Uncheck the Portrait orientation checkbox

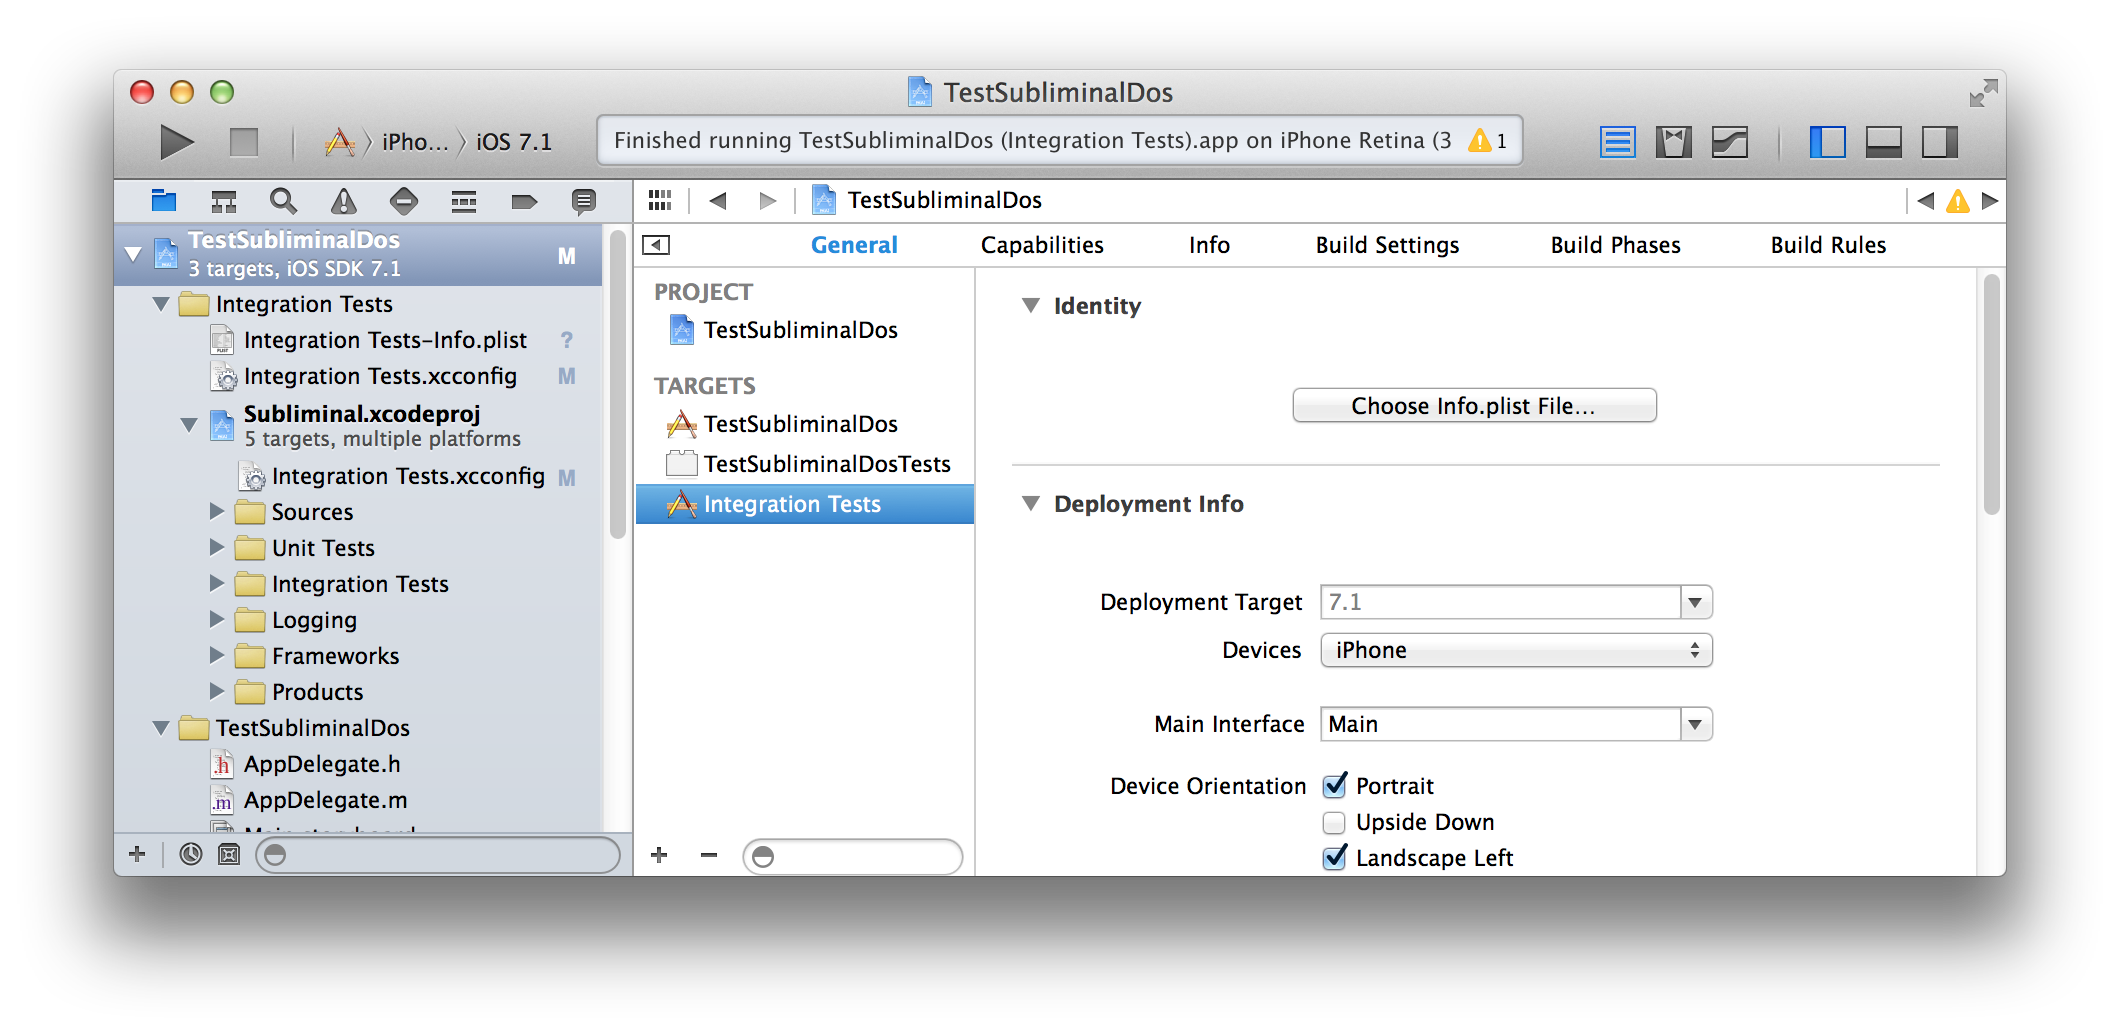click(x=1334, y=786)
